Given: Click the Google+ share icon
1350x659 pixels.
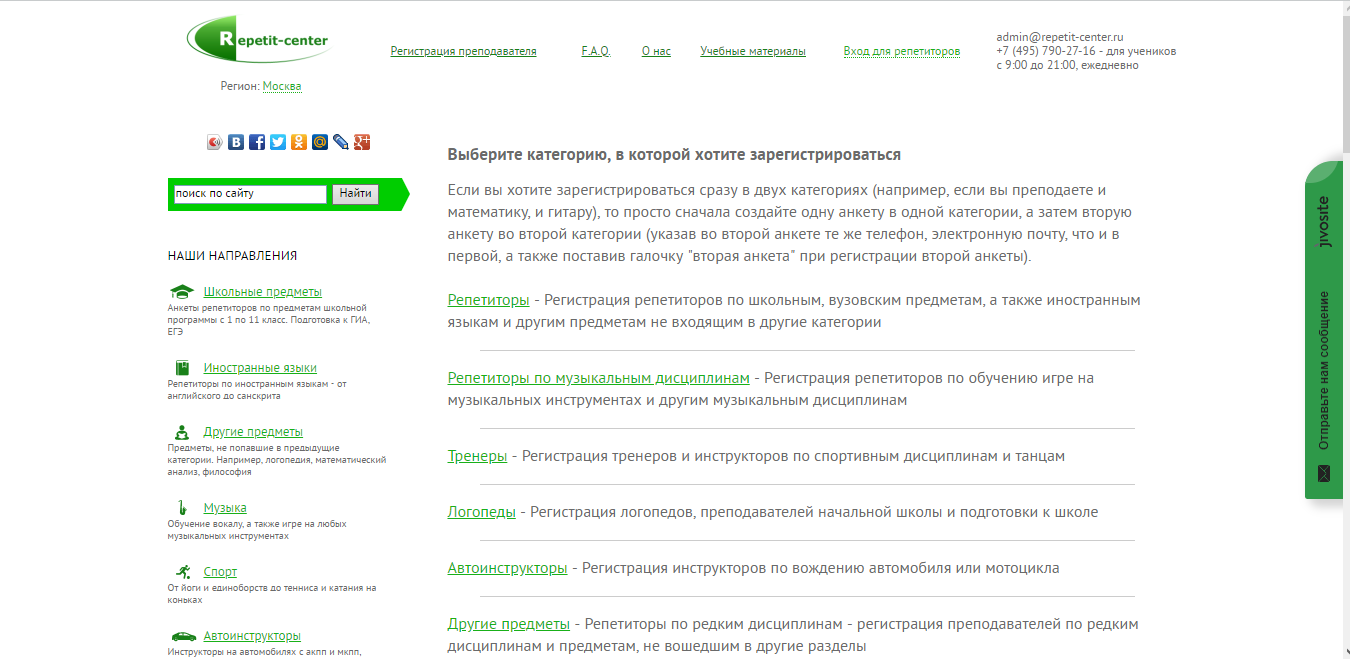Looking at the screenshot, I should click(x=362, y=142).
